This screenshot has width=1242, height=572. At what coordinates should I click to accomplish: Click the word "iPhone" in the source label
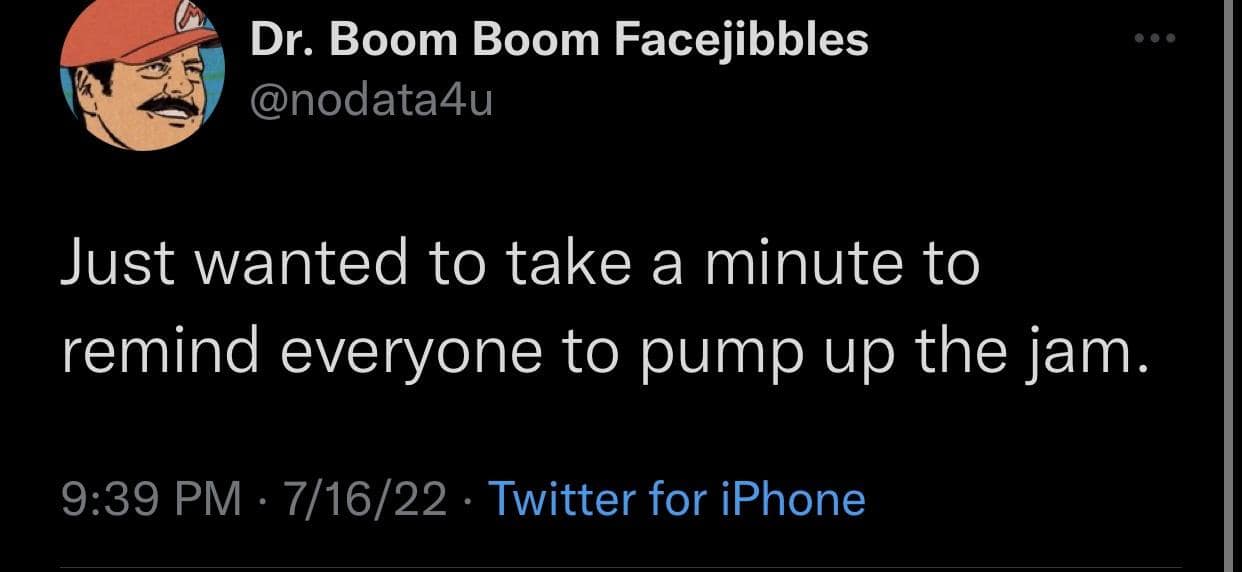(795, 499)
